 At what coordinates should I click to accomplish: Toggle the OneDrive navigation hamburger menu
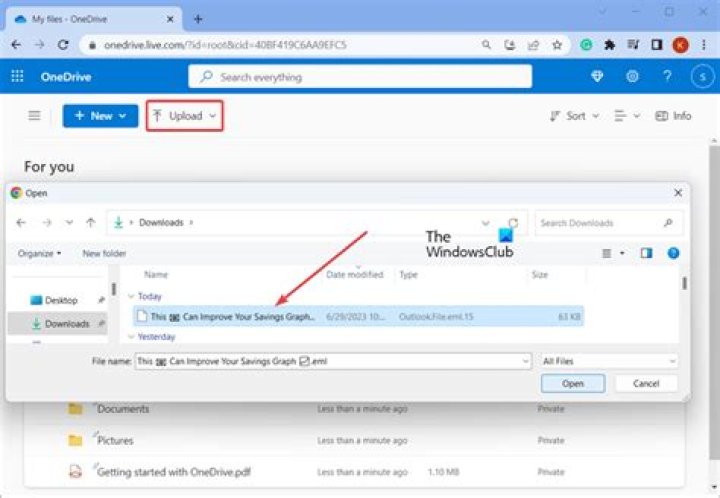34,116
